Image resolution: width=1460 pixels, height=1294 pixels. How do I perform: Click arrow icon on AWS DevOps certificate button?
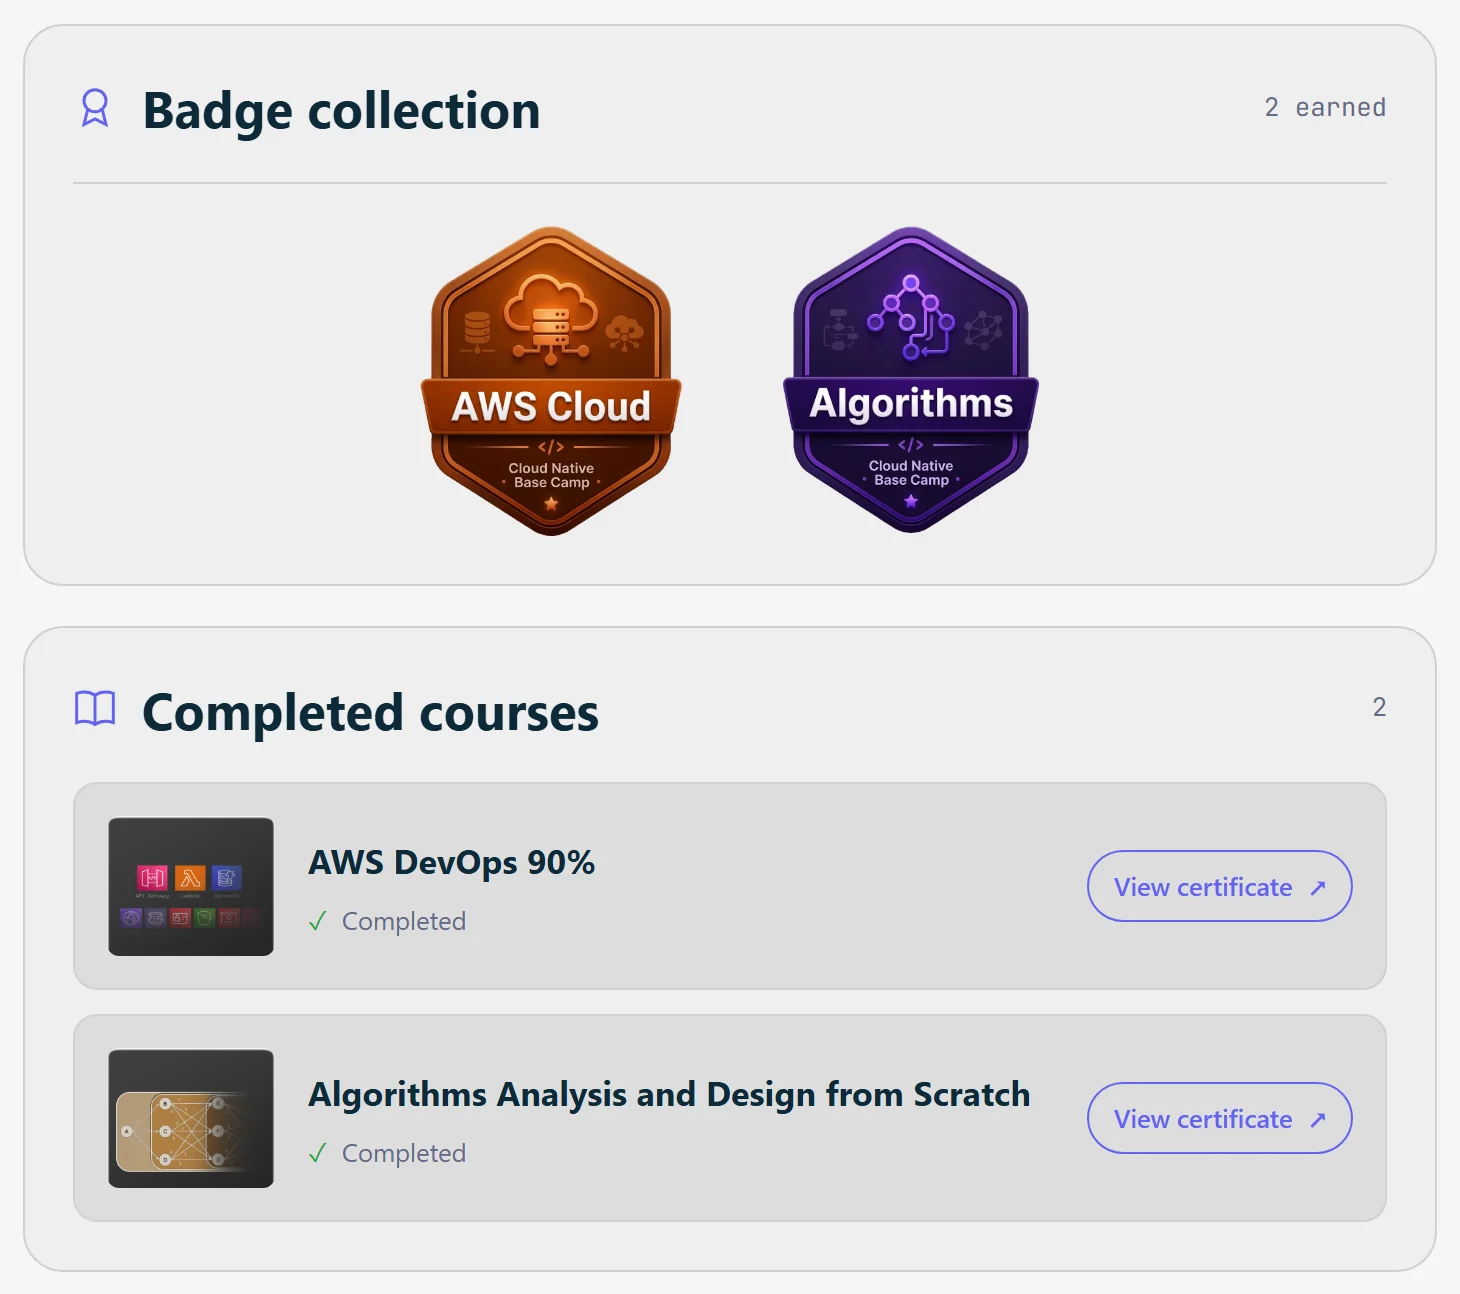pyautogui.click(x=1318, y=887)
